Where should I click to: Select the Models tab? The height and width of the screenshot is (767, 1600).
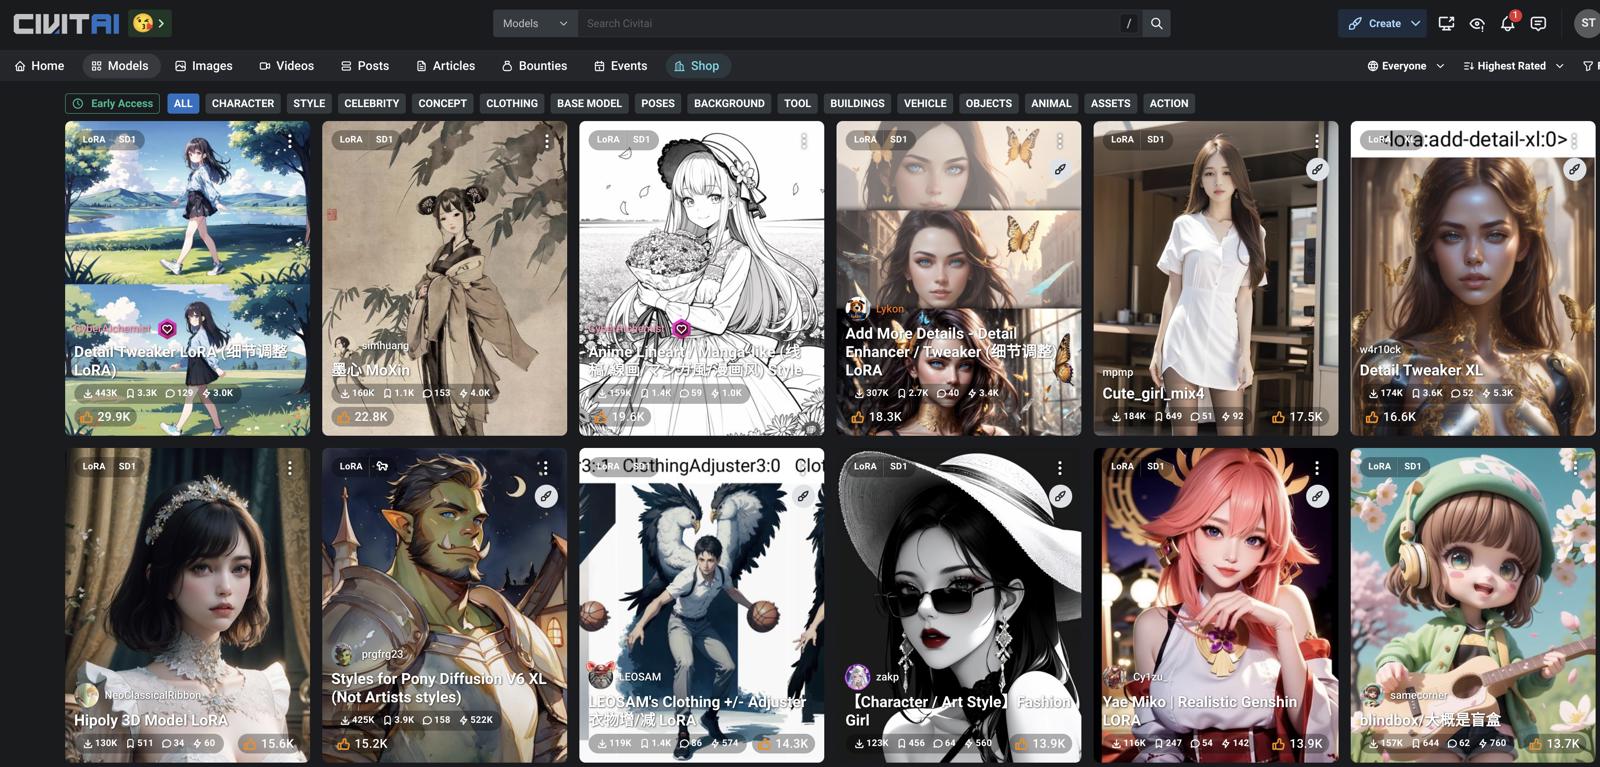click(120, 66)
